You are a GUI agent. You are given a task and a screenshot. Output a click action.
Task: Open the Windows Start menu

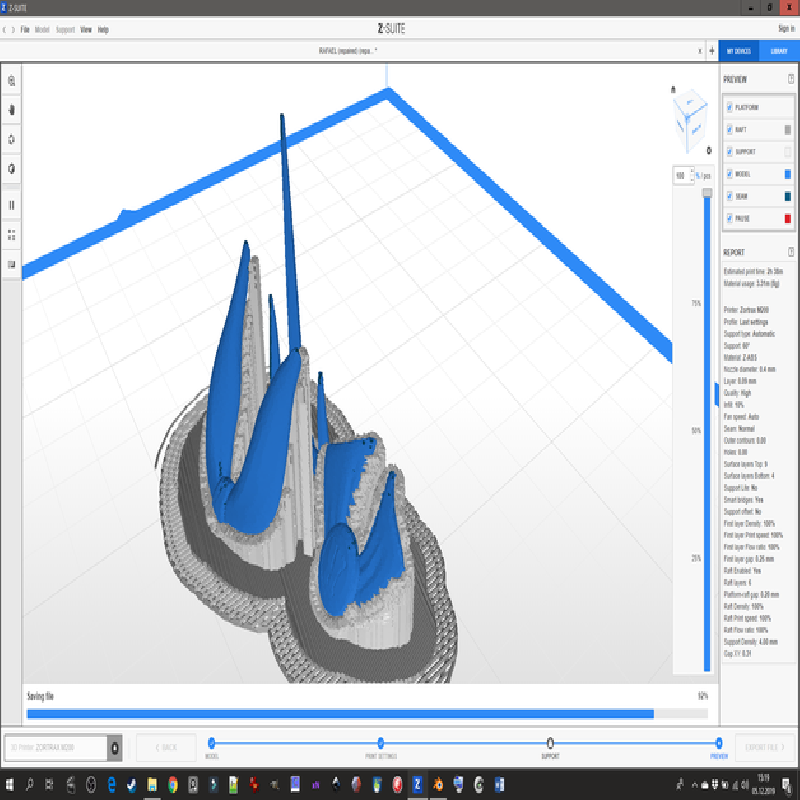tap(10, 783)
